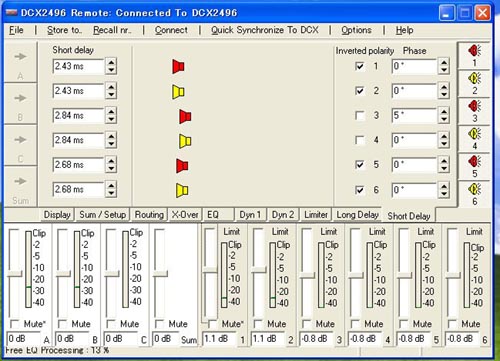The height and width of the screenshot is (361, 500).
Task: Adjust phase spinner for channel 1
Action: [444, 66]
